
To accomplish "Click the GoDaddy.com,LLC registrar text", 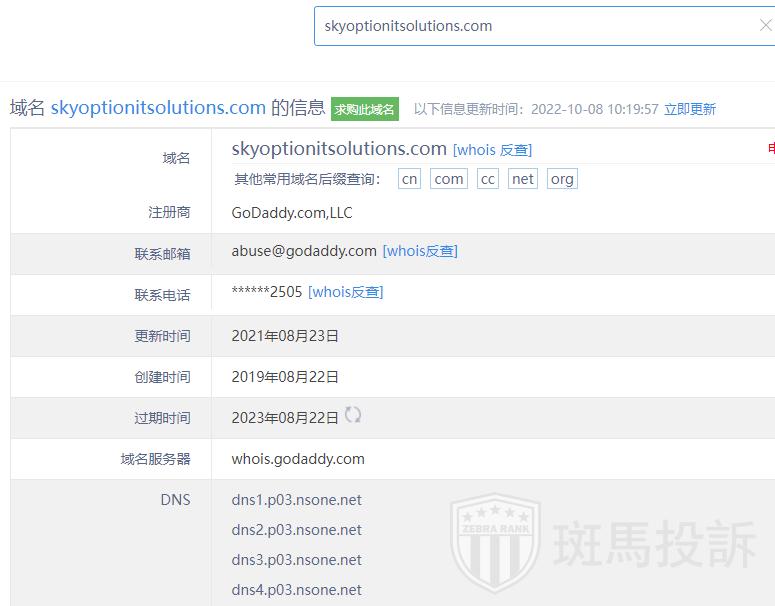I will 292,213.
